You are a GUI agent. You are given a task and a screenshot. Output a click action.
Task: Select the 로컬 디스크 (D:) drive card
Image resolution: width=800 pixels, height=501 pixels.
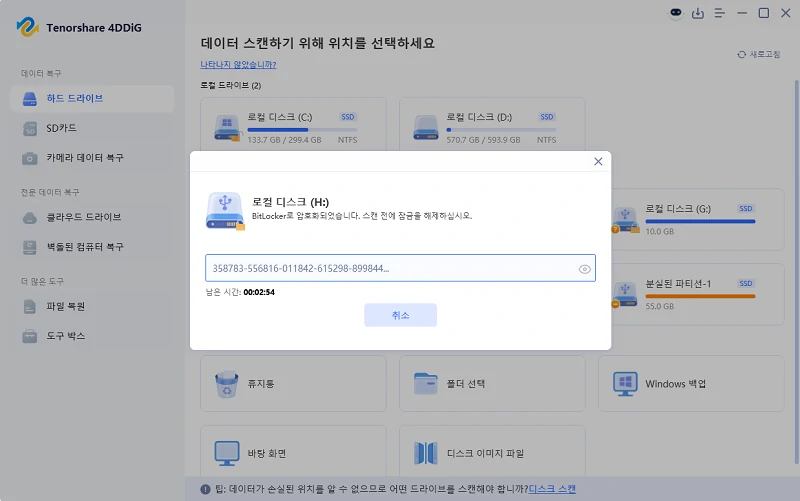pos(492,126)
